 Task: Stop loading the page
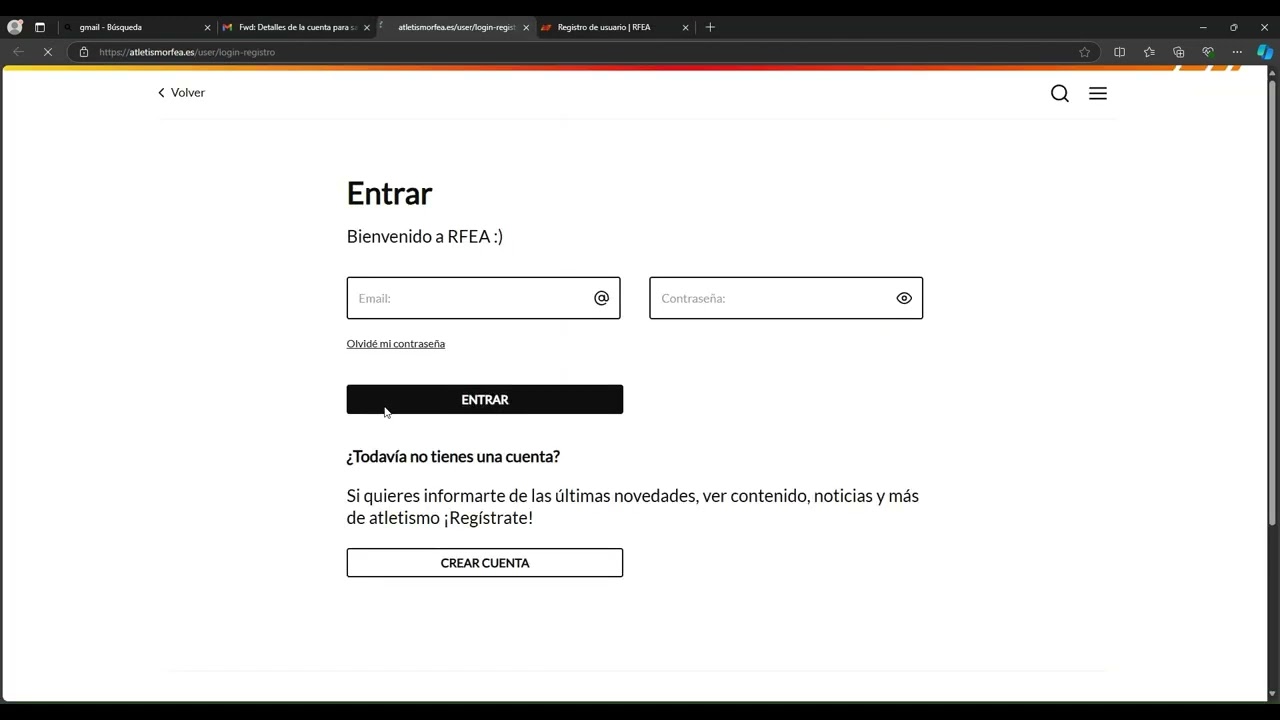(47, 52)
